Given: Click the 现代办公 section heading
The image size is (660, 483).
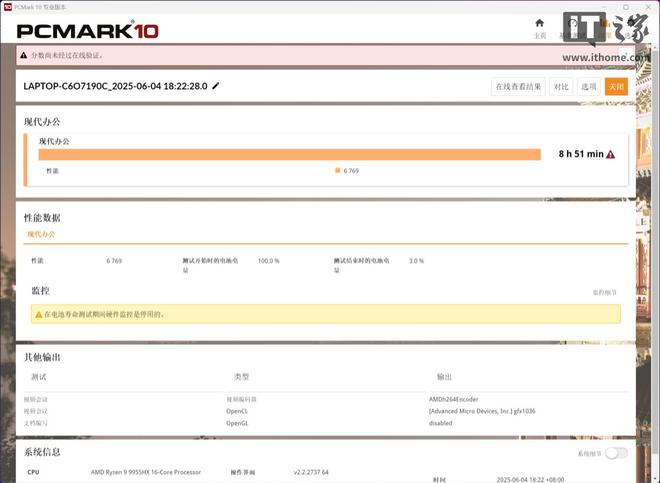Looking at the screenshot, I should point(42,122).
